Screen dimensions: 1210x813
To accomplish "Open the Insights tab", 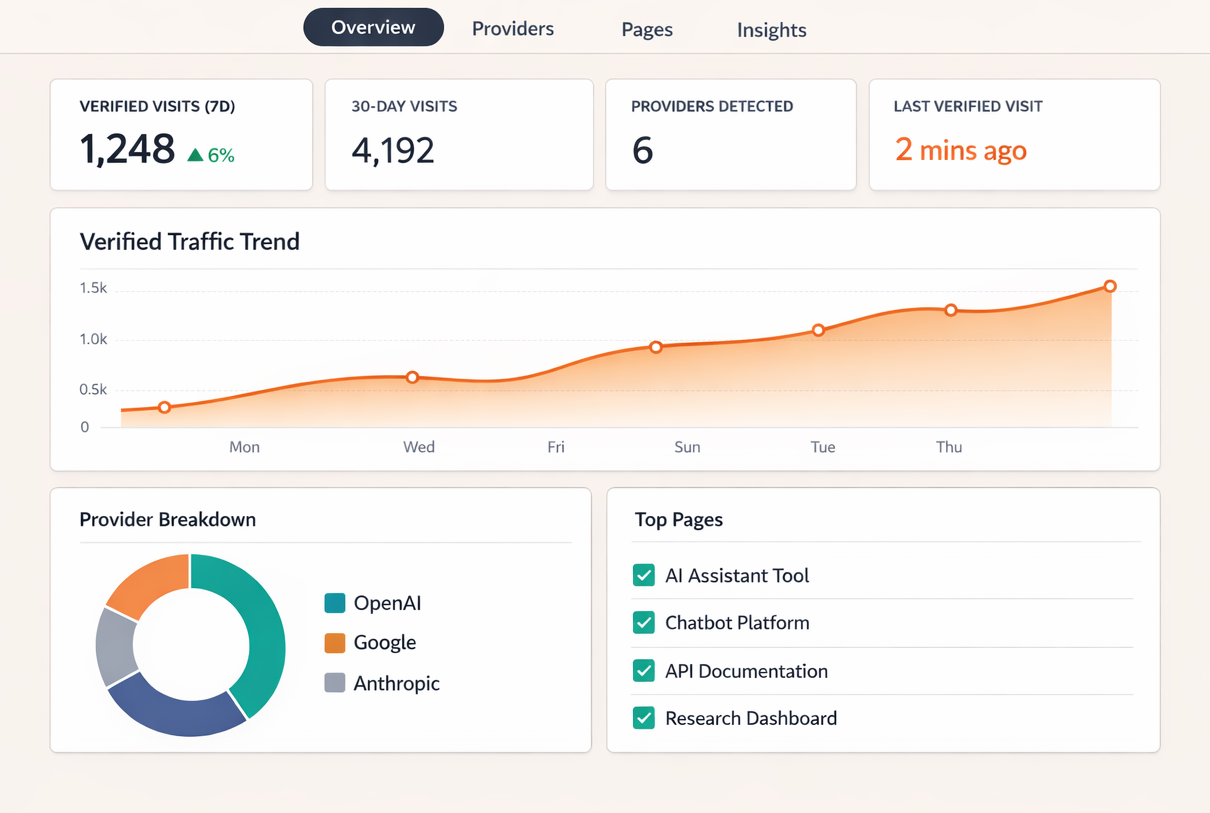I will pyautogui.click(x=771, y=29).
